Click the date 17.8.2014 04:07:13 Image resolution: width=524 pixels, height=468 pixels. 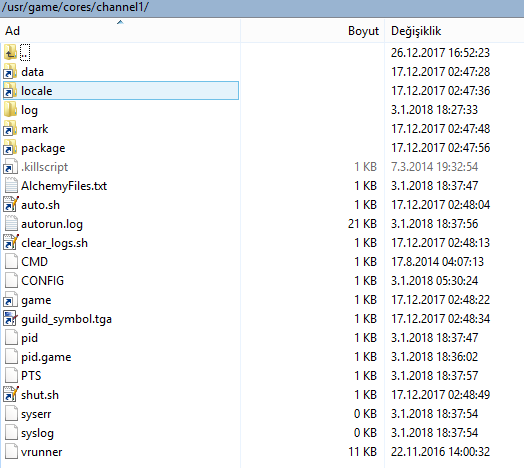pyautogui.click(x=437, y=262)
